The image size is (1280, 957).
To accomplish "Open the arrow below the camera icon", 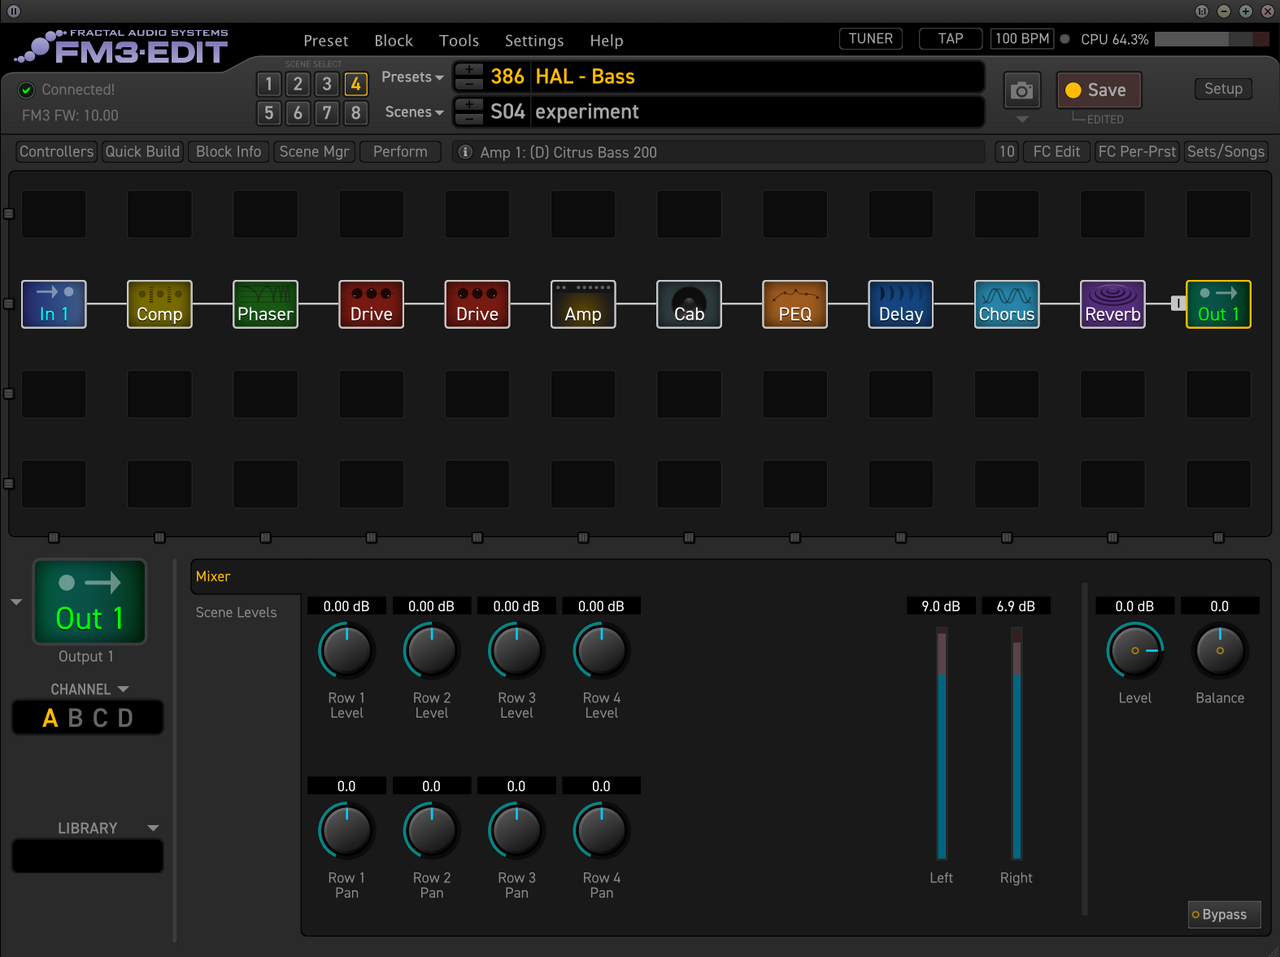I will click(x=1022, y=120).
